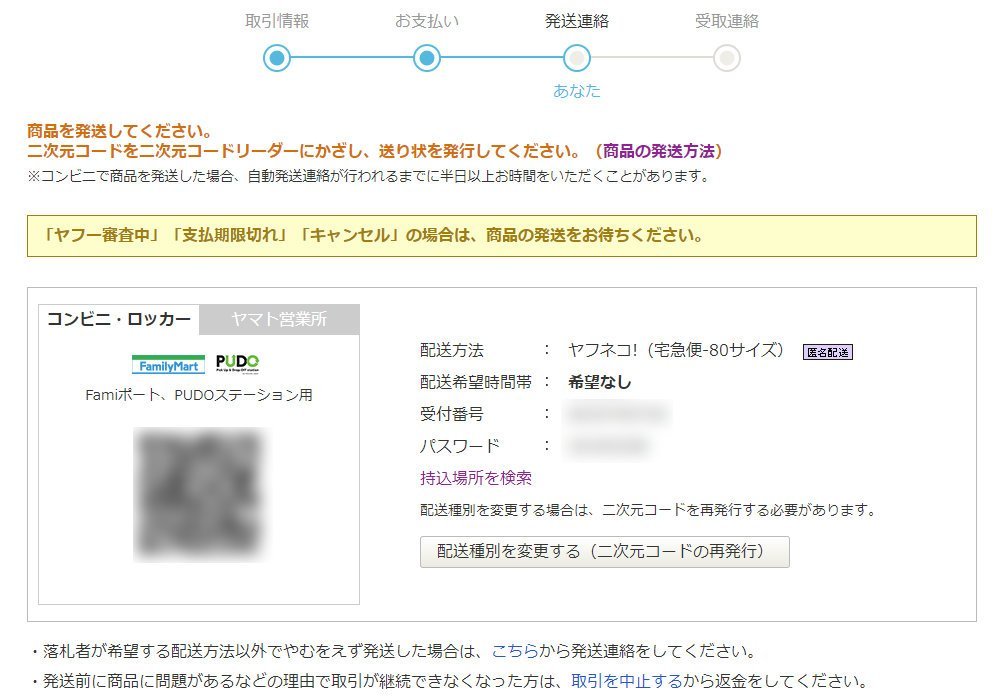The width and height of the screenshot is (1000, 700).
Task: Click the blurred パスワード value
Action: tap(607, 446)
